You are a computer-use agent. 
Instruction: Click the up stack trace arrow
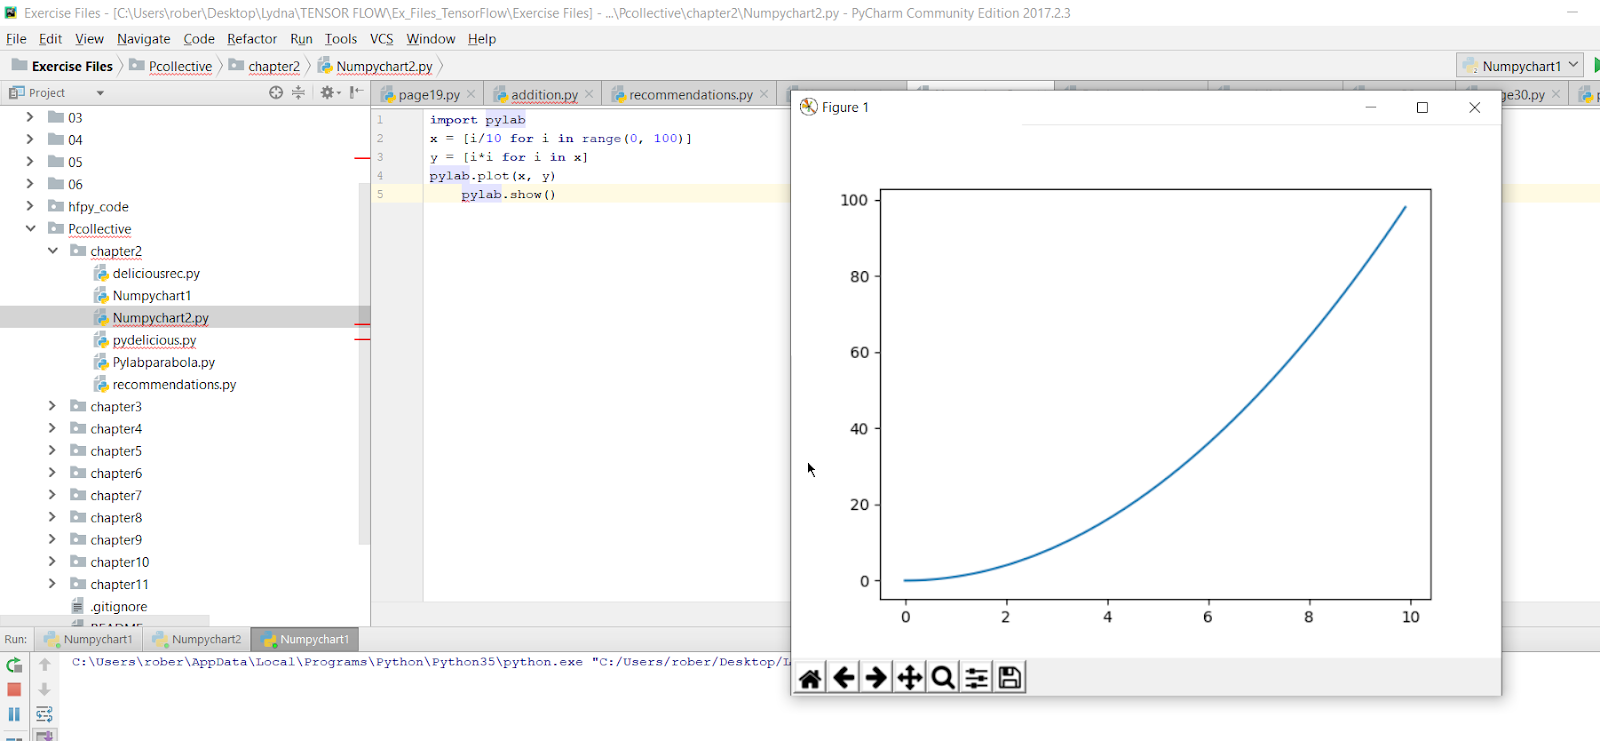click(44, 665)
